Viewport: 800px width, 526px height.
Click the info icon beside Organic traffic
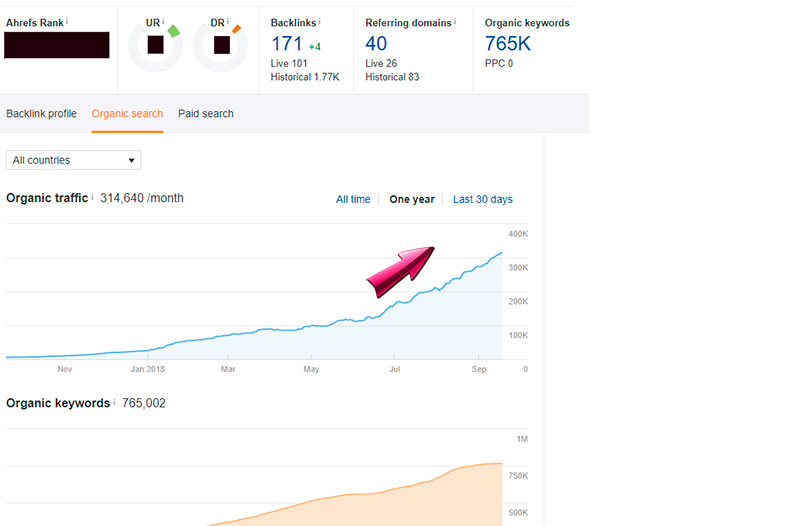click(x=93, y=197)
